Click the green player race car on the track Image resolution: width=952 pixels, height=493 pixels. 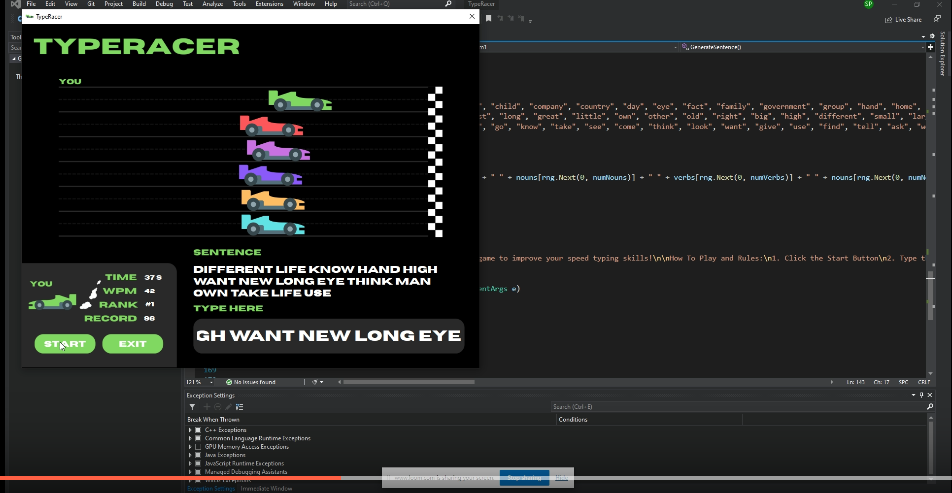coord(300,100)
